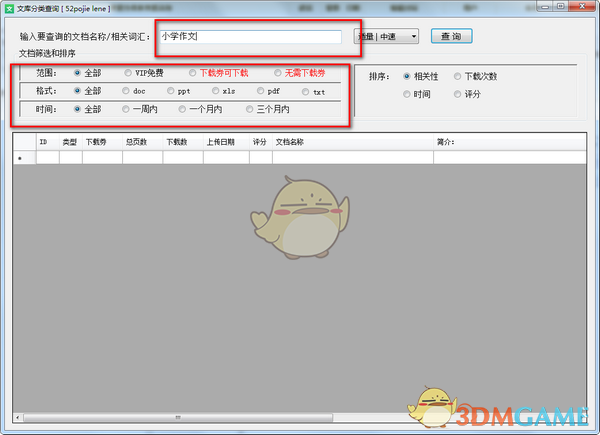Viewport: 600px width, 435px height.
Task: Click the scrollbar left arrow
Action: tap(18, 417)
